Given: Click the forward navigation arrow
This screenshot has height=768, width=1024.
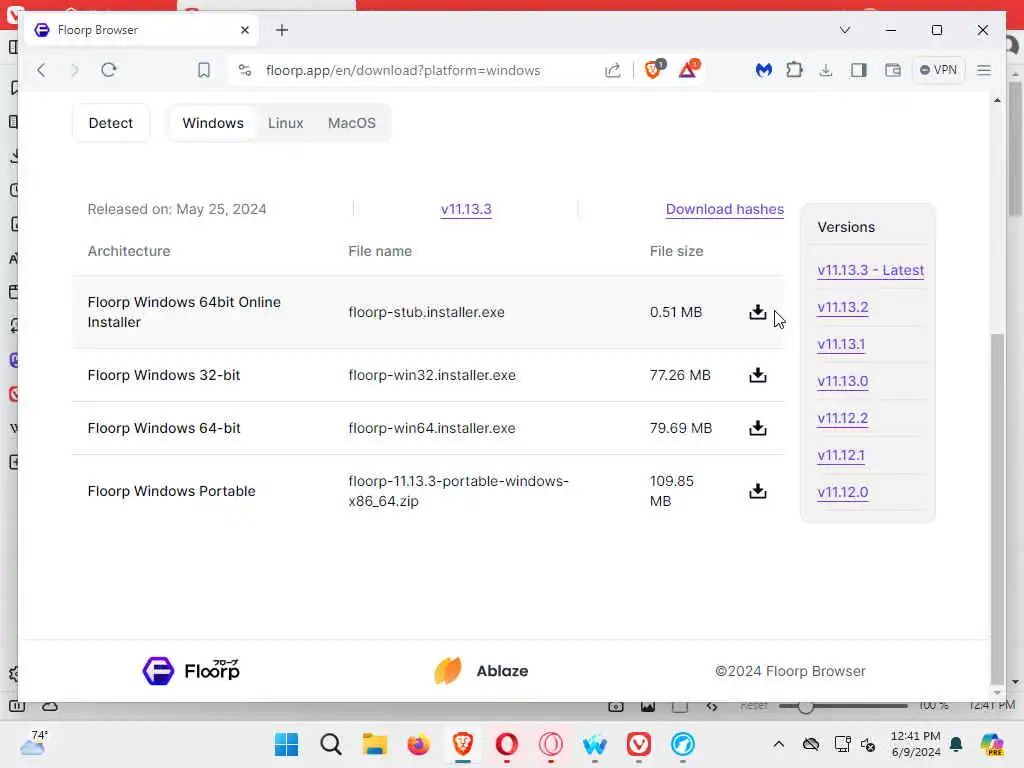Looking at the screenshot, I should (x=74, y=70).
